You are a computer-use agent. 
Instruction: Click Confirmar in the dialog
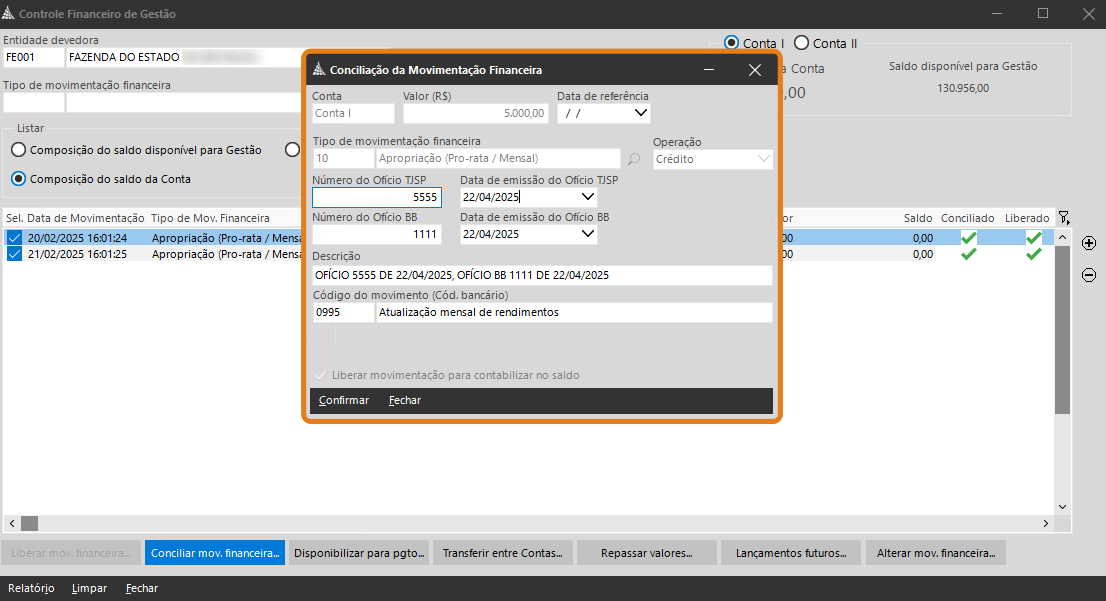pos(344,400)
